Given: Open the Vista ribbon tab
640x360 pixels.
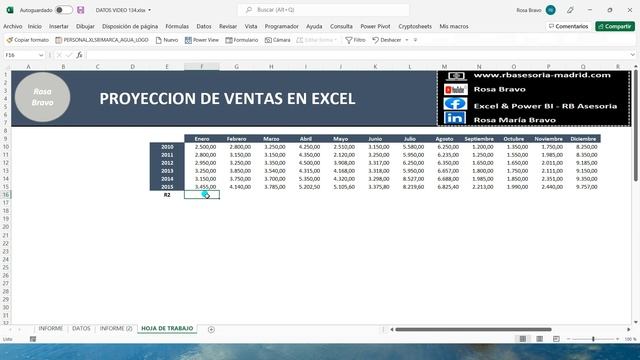Looking at the screenshot, I should coord(251,26).
